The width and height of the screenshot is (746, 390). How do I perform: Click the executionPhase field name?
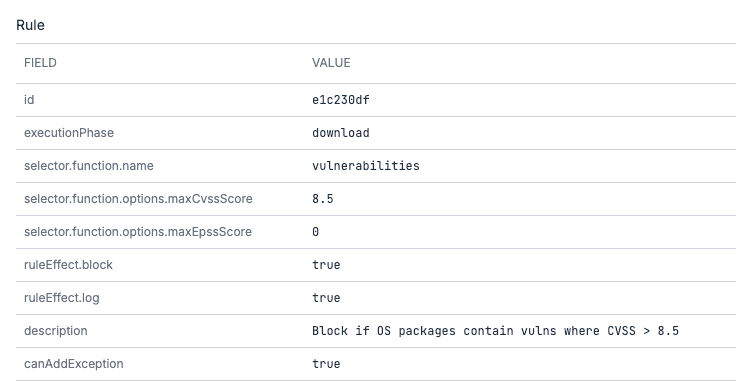click(x=69, y=133)
